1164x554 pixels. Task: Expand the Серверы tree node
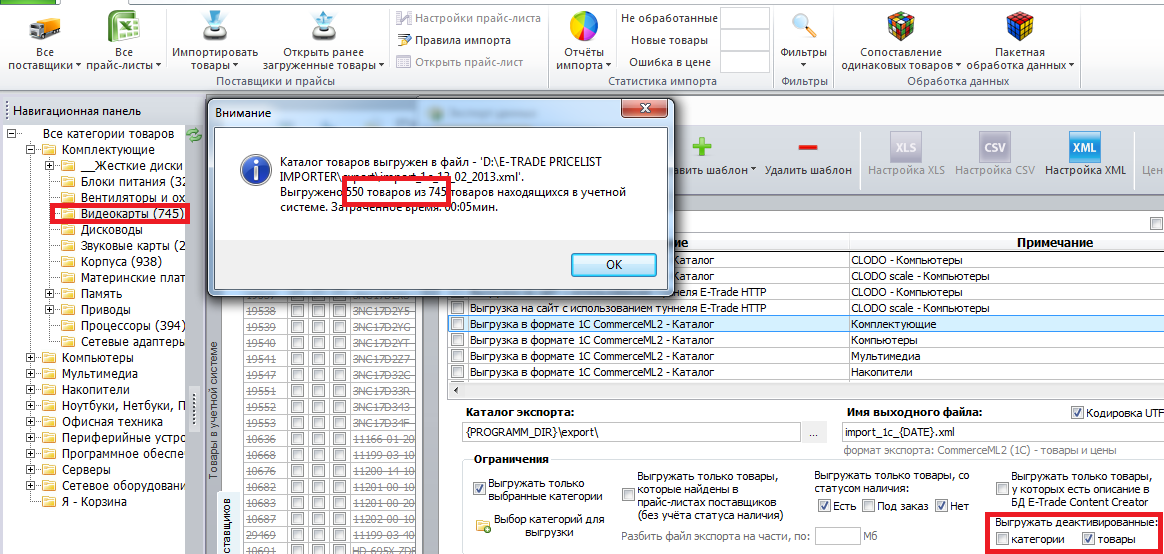[31, 469]
